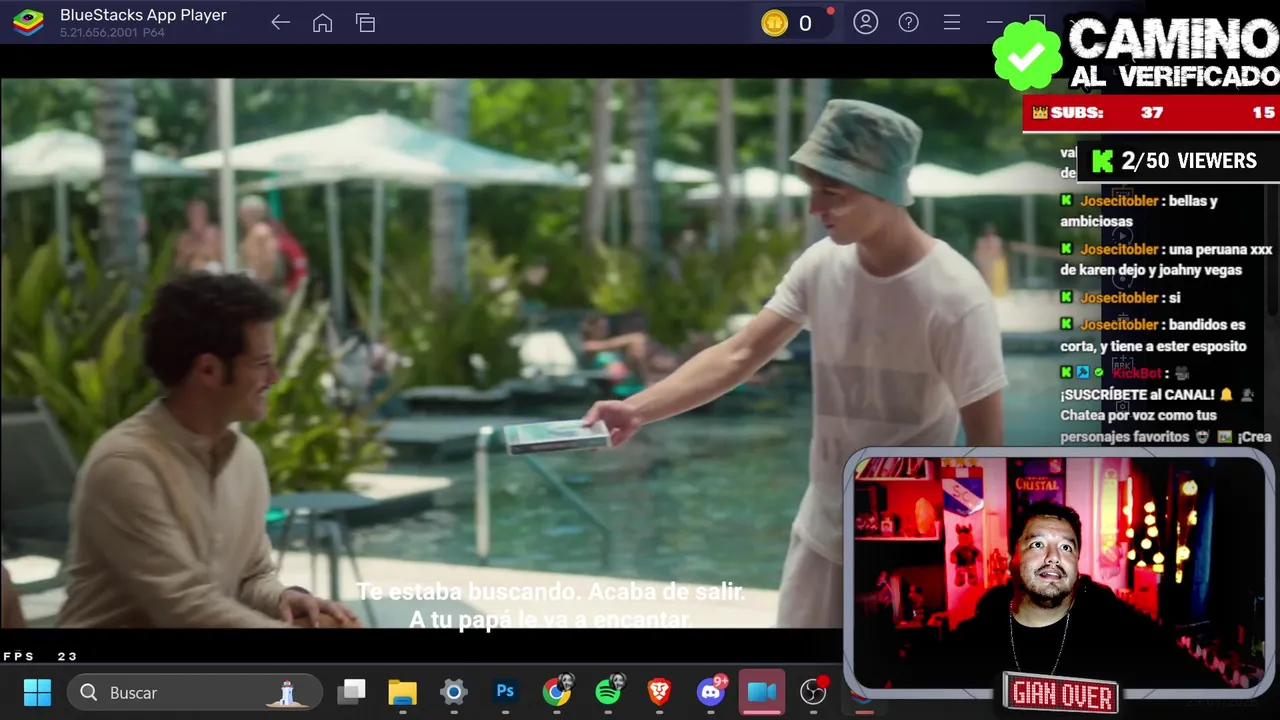1280x720 pixels.
Task: Switch to Photoshop from the taskbar
Action: pyautogui.click(x=505, y=692)
